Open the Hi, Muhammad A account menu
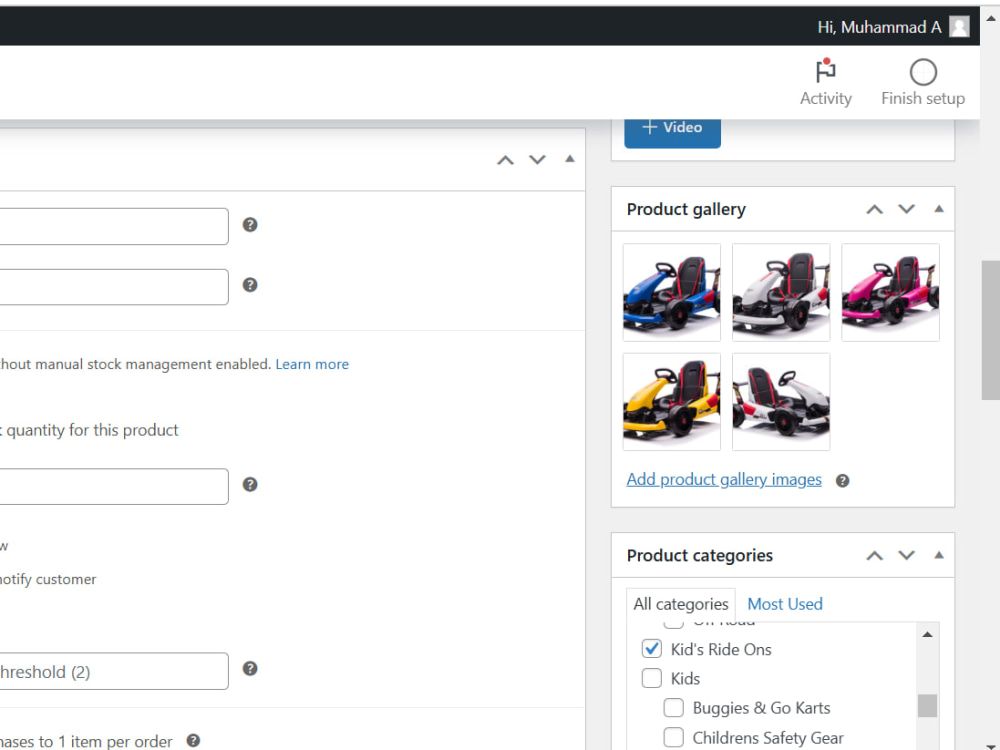1000x750 pixels. click(879, 27)
